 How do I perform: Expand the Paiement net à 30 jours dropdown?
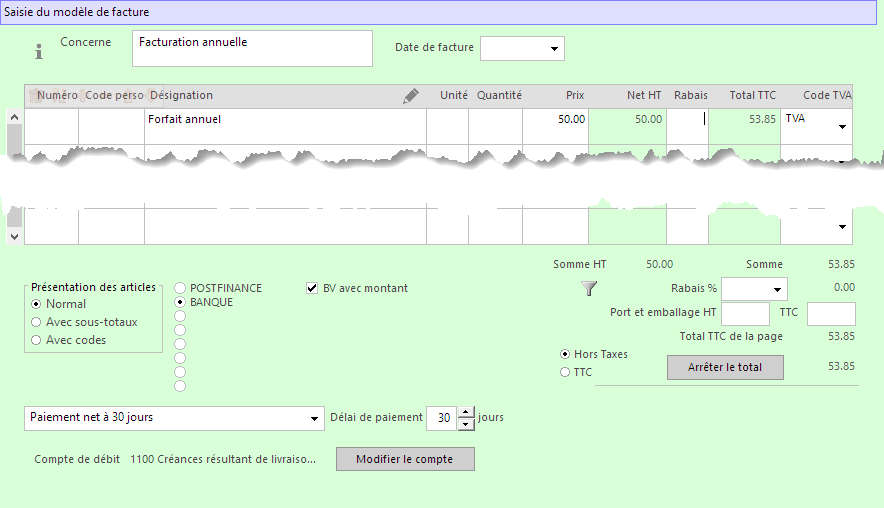(314, 418)
